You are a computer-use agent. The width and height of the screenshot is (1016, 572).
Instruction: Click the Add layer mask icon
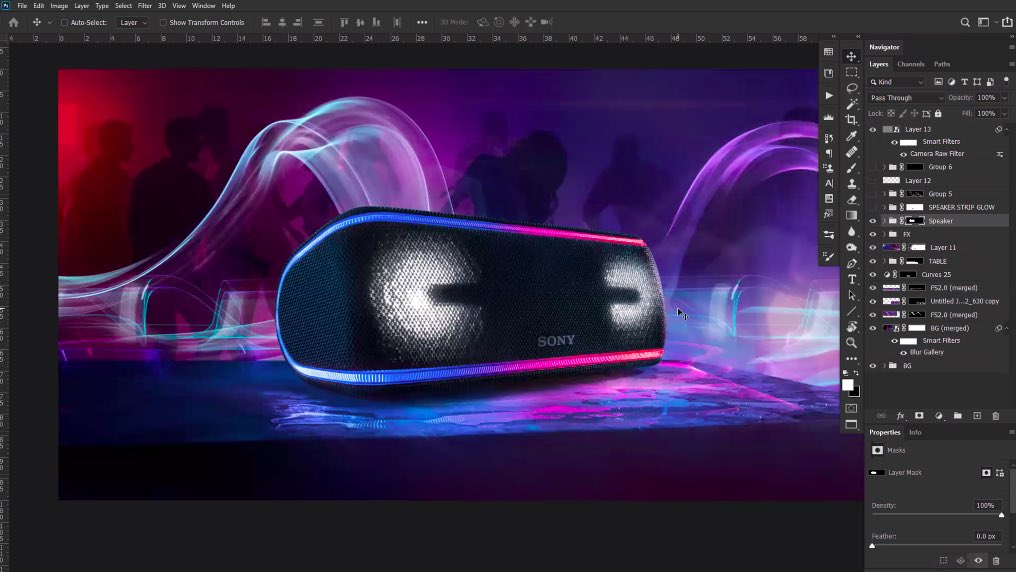pyautogui.click(x=919, y=416)
